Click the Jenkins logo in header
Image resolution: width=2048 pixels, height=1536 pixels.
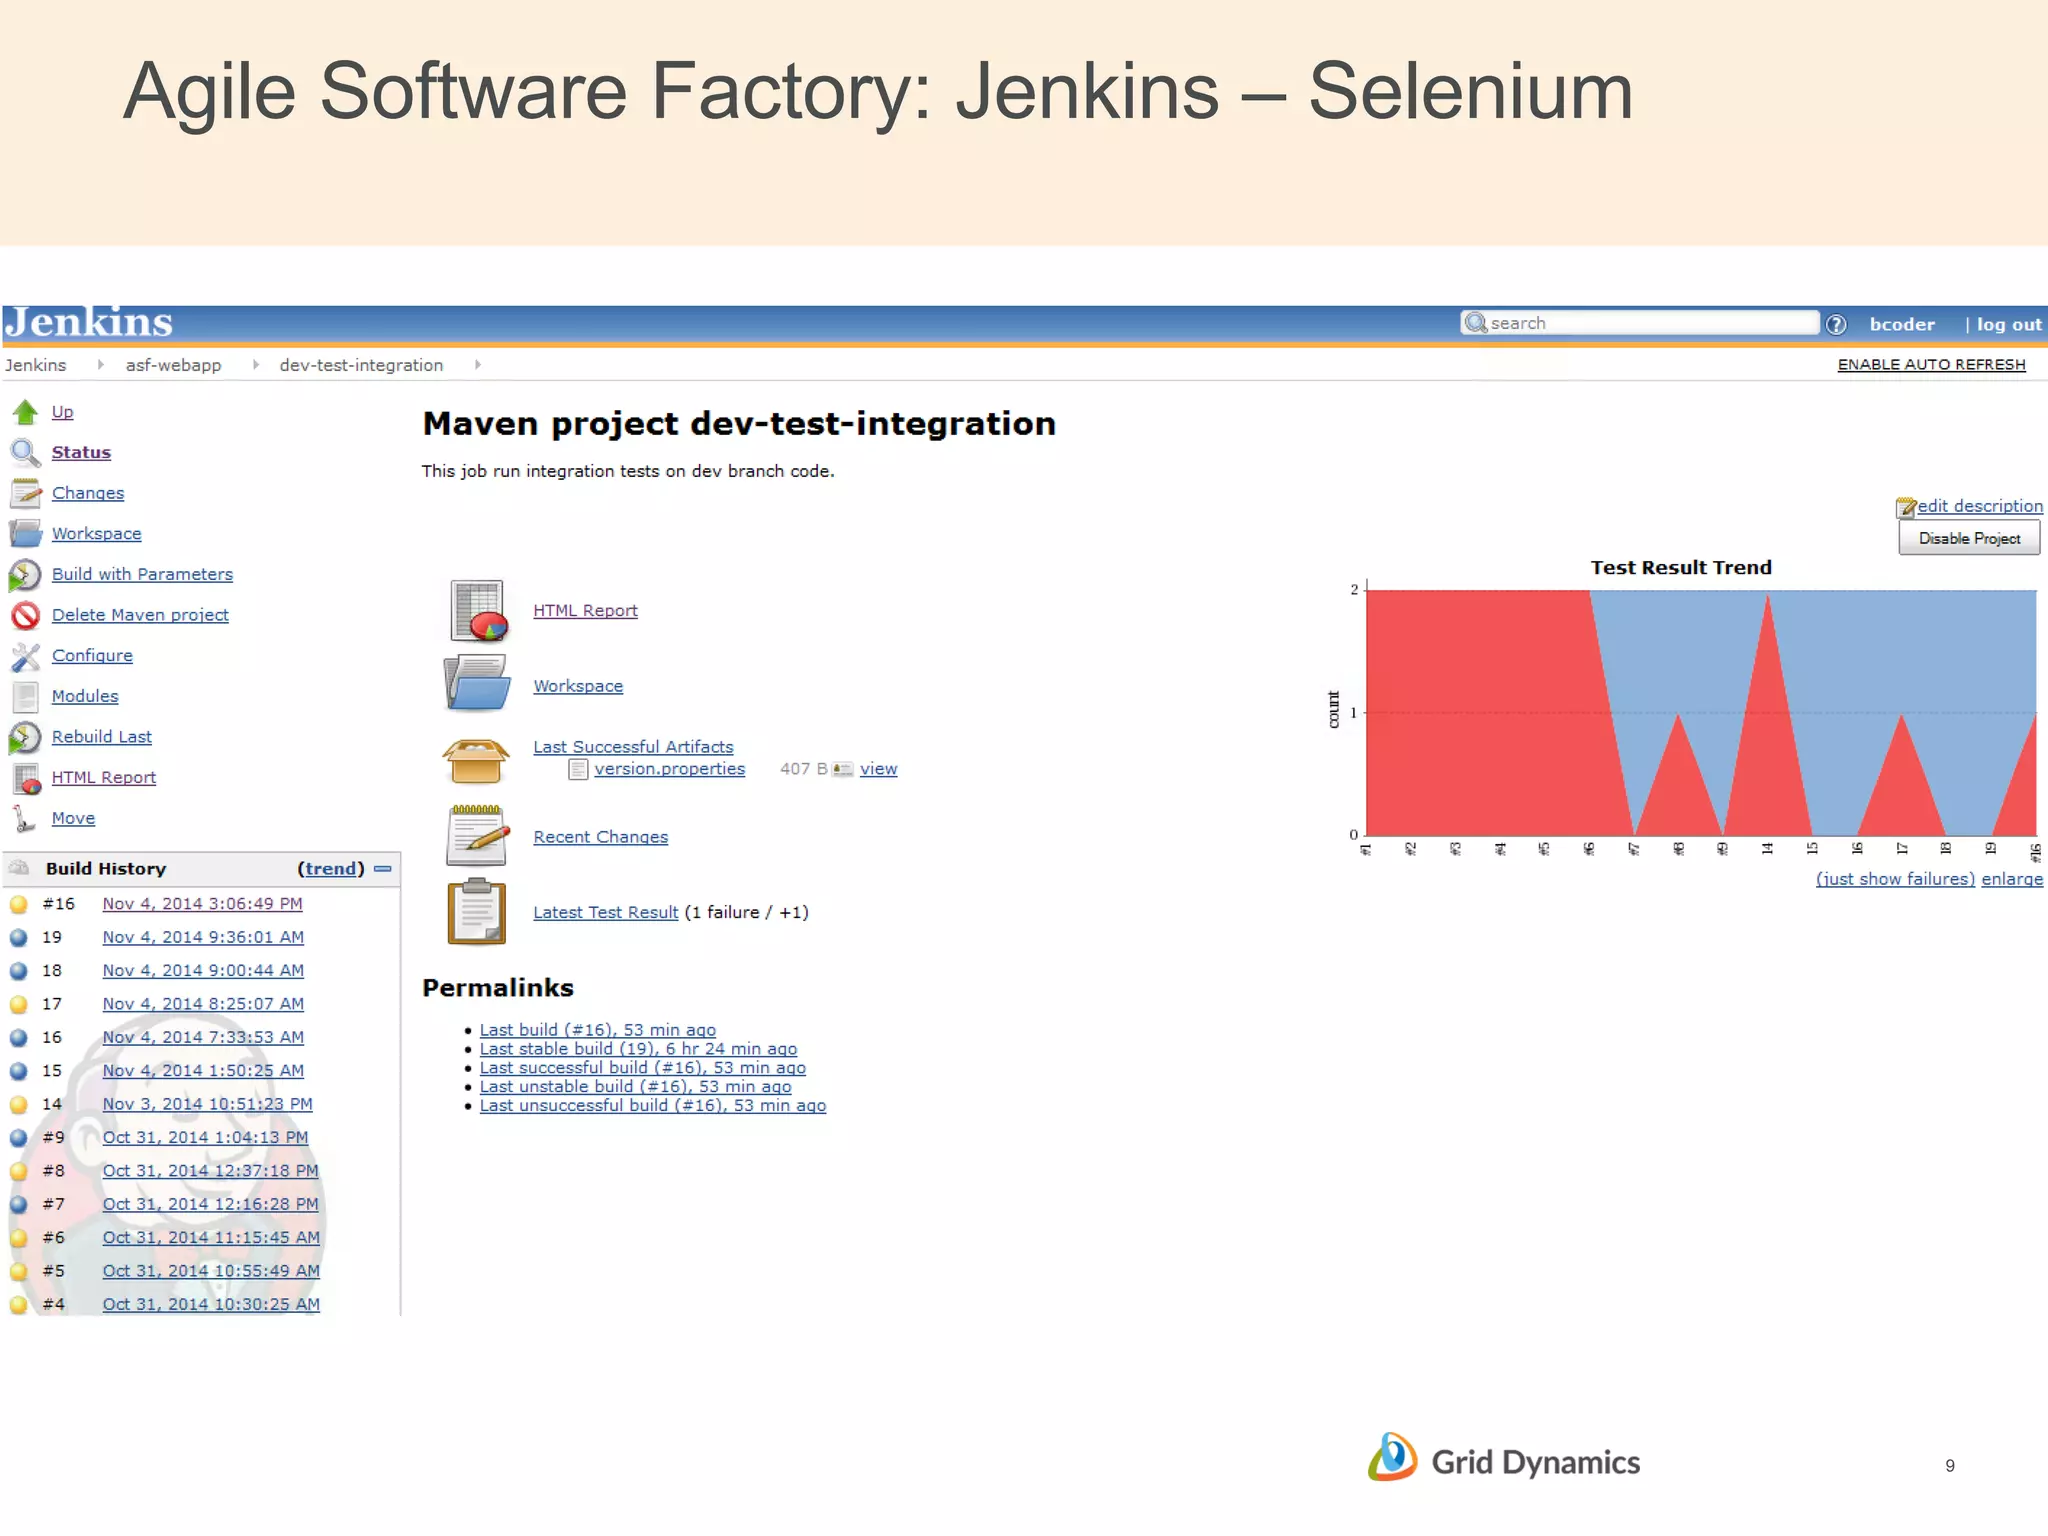click(88, 323)
